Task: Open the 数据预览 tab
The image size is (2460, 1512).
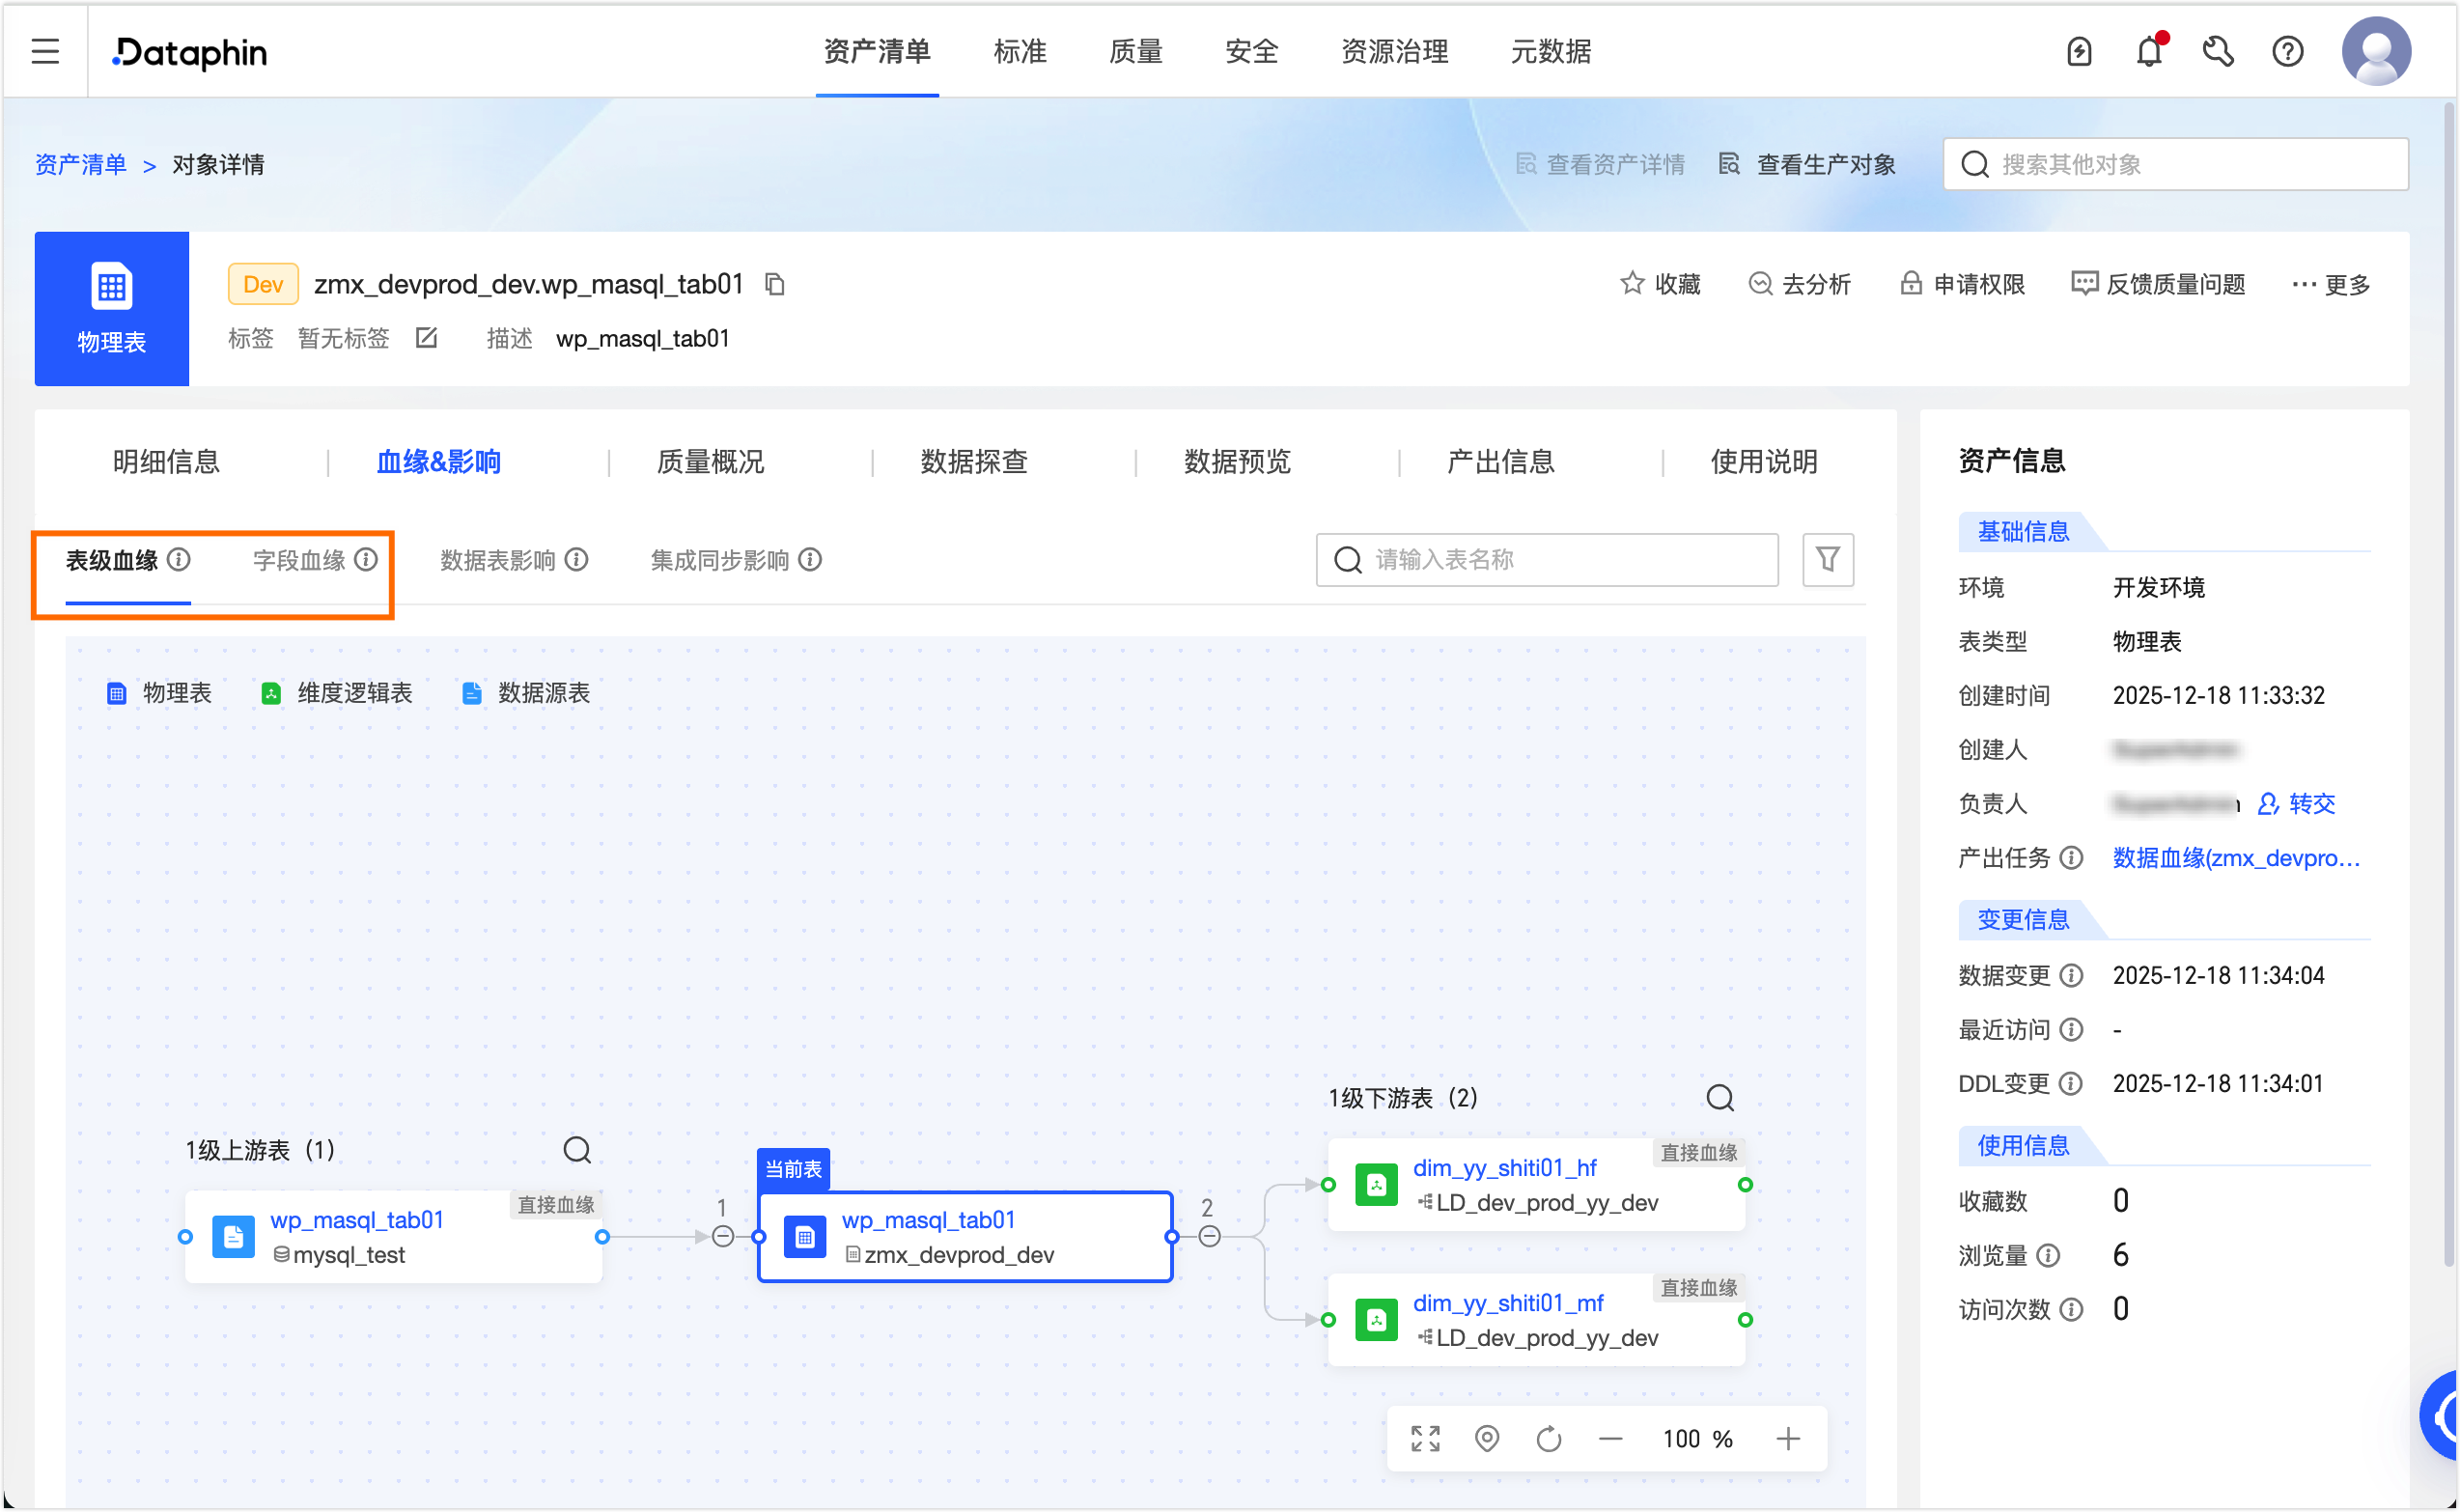Action: (1237, 462)
